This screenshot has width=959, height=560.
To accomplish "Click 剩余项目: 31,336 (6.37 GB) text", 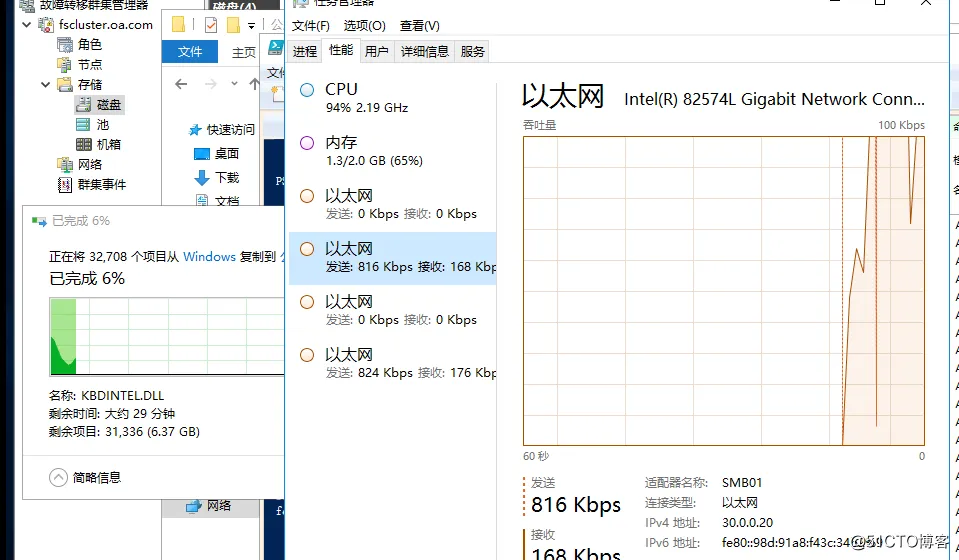I will 124,432.
